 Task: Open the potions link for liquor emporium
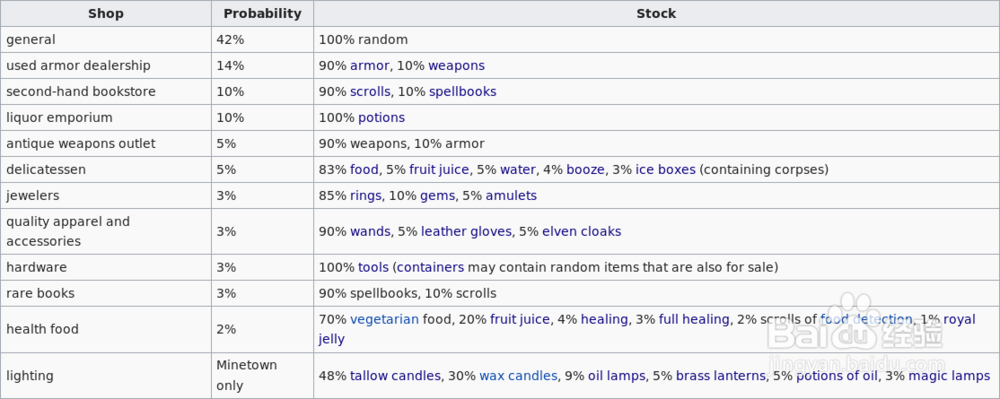click(x=381, y=118)
